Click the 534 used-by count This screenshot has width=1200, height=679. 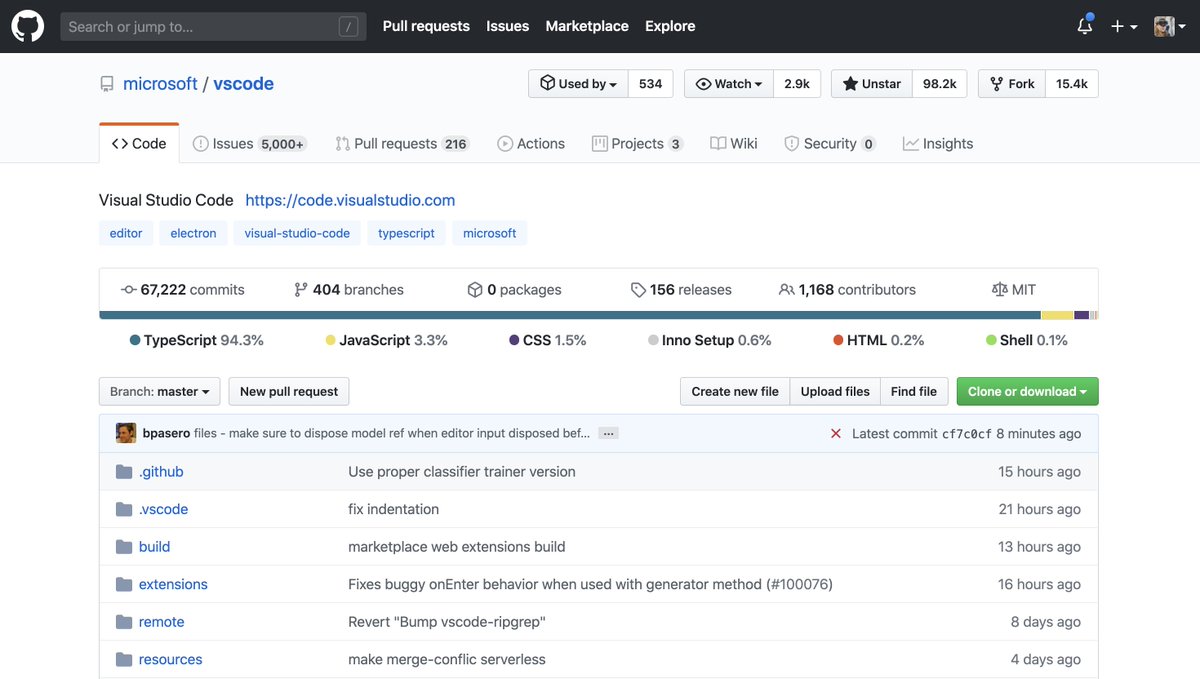pos(651,84)
